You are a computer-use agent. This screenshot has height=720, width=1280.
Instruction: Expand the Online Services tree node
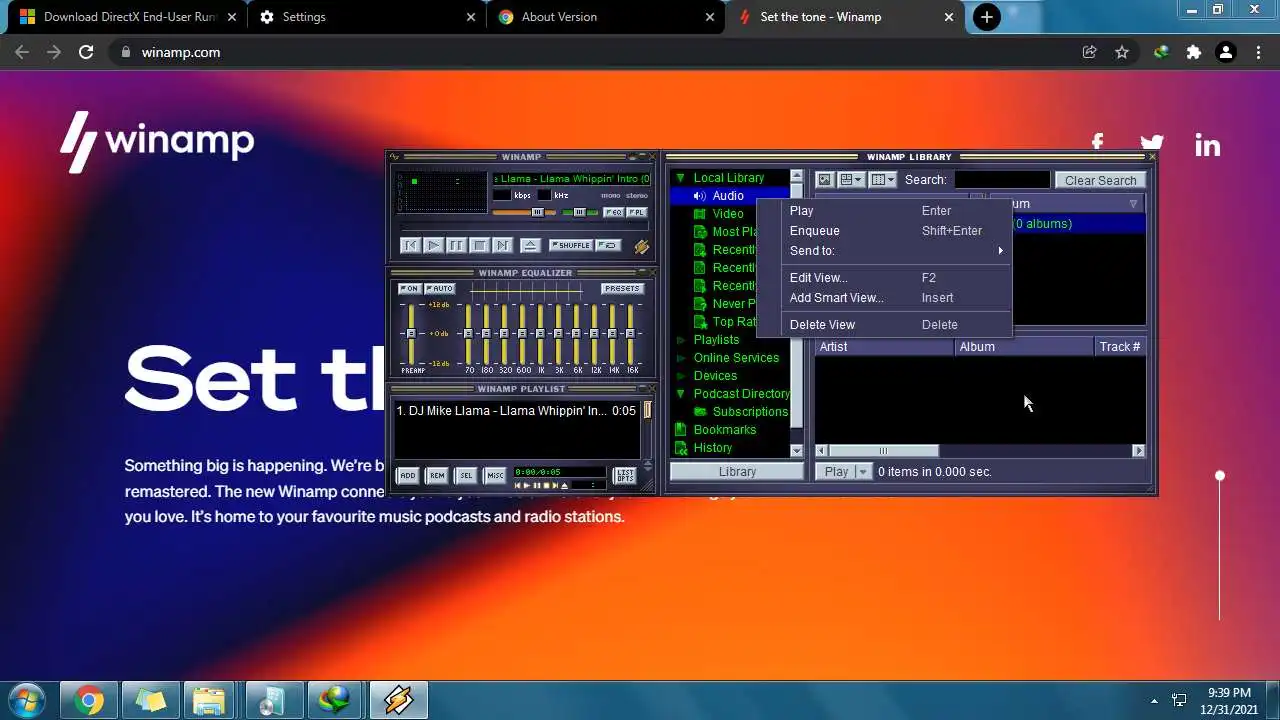pyautogui.click(x=680, y=358)
